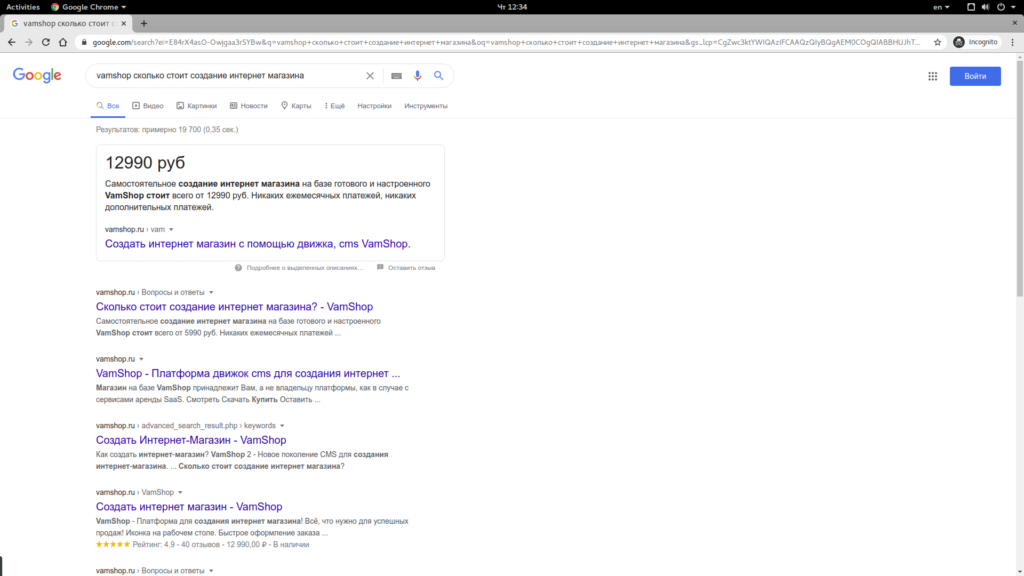Image resolution: width=1024 pixels, height=576 pixels.
Task: Click the window icon in the system tray
Action: point(971,7)
